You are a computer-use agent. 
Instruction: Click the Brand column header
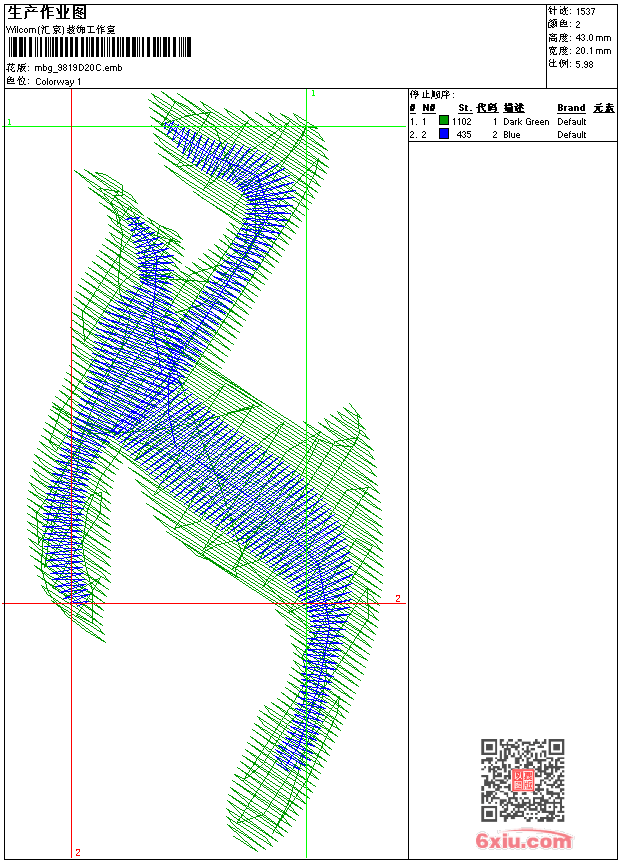(571, 108)
